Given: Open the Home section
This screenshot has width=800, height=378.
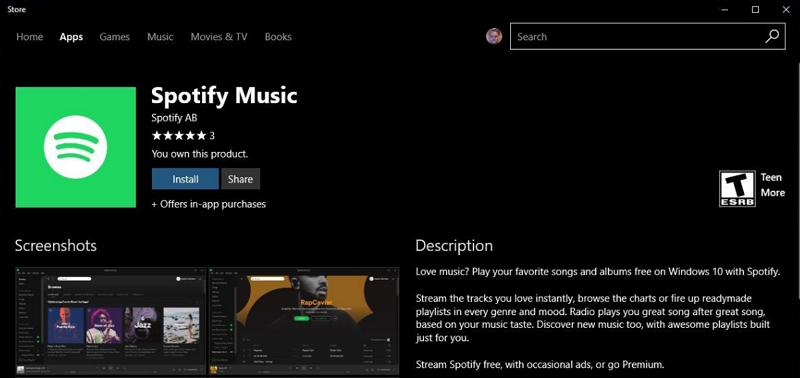Looking at the screenshot, I should [30, 37].
